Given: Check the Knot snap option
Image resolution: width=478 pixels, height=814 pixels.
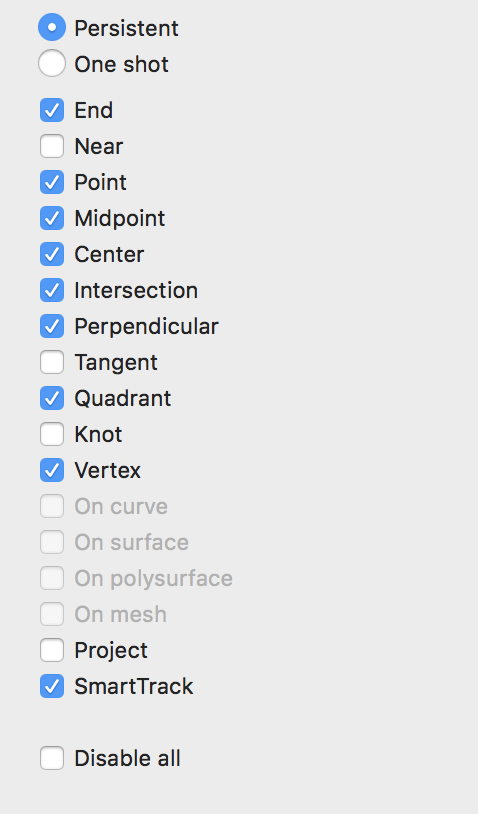Looking at the screenshot, I should pos(52,434).
